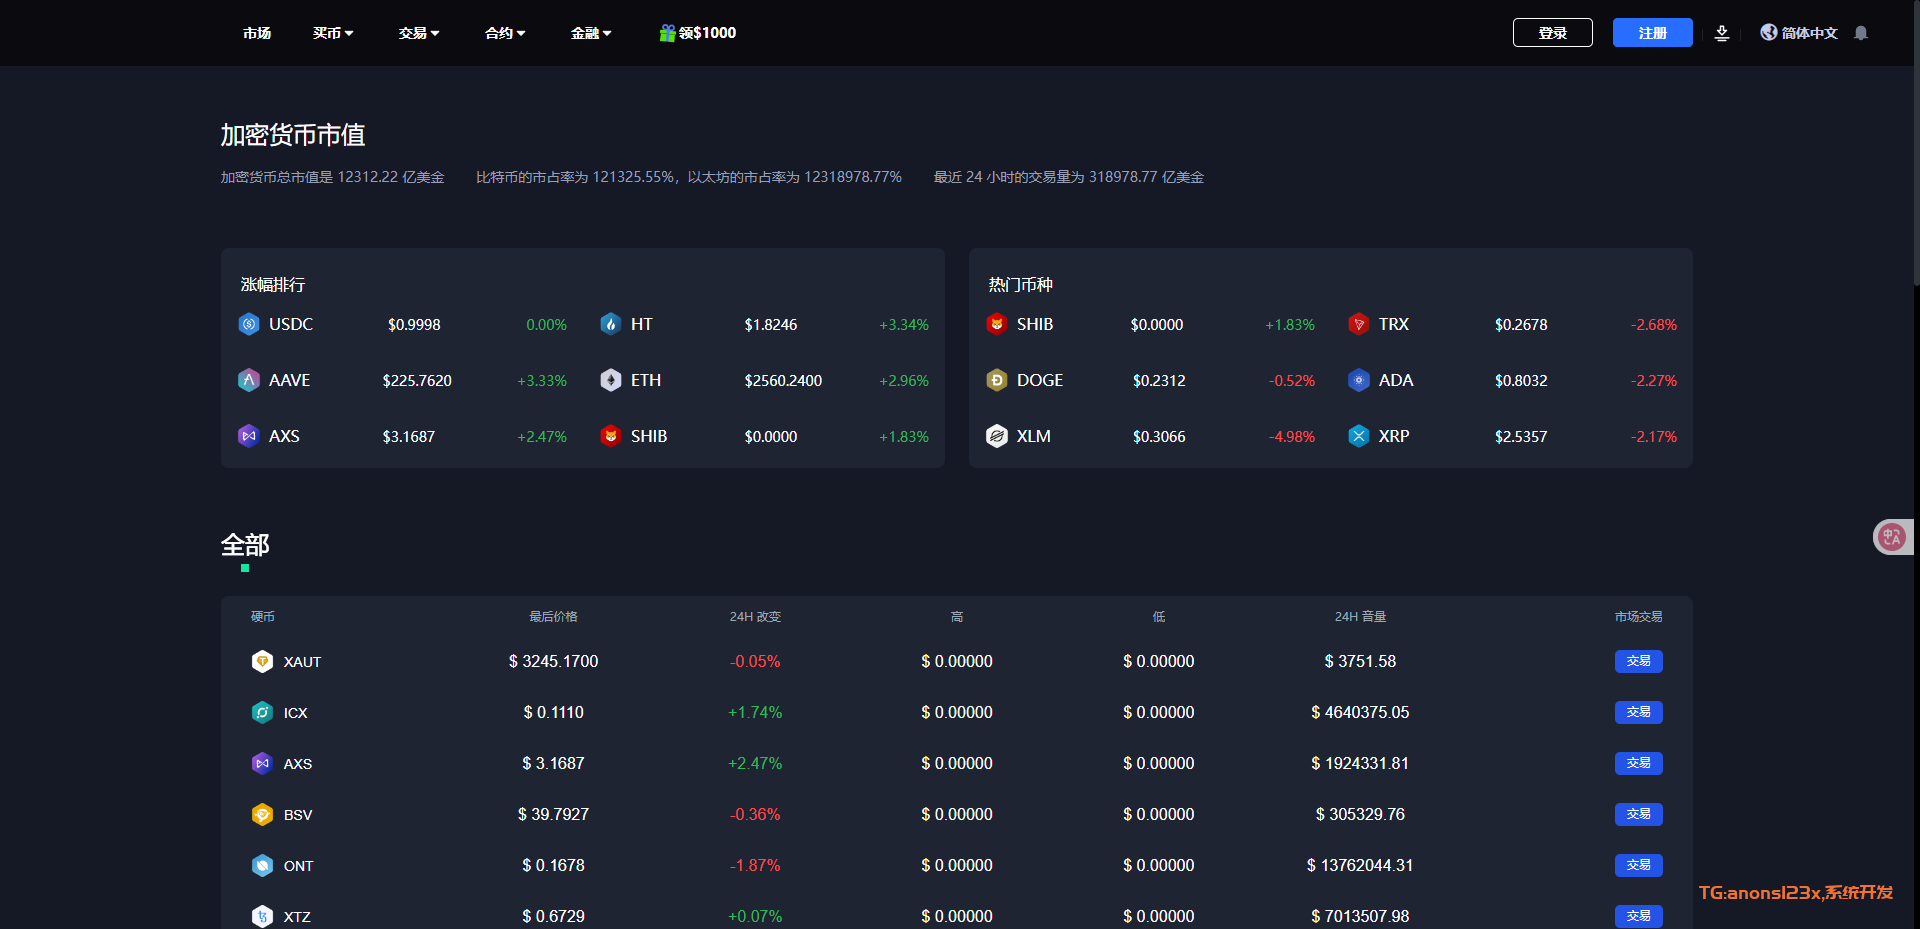Click the DOGE coin icon in hot coins

click(997, 380)
